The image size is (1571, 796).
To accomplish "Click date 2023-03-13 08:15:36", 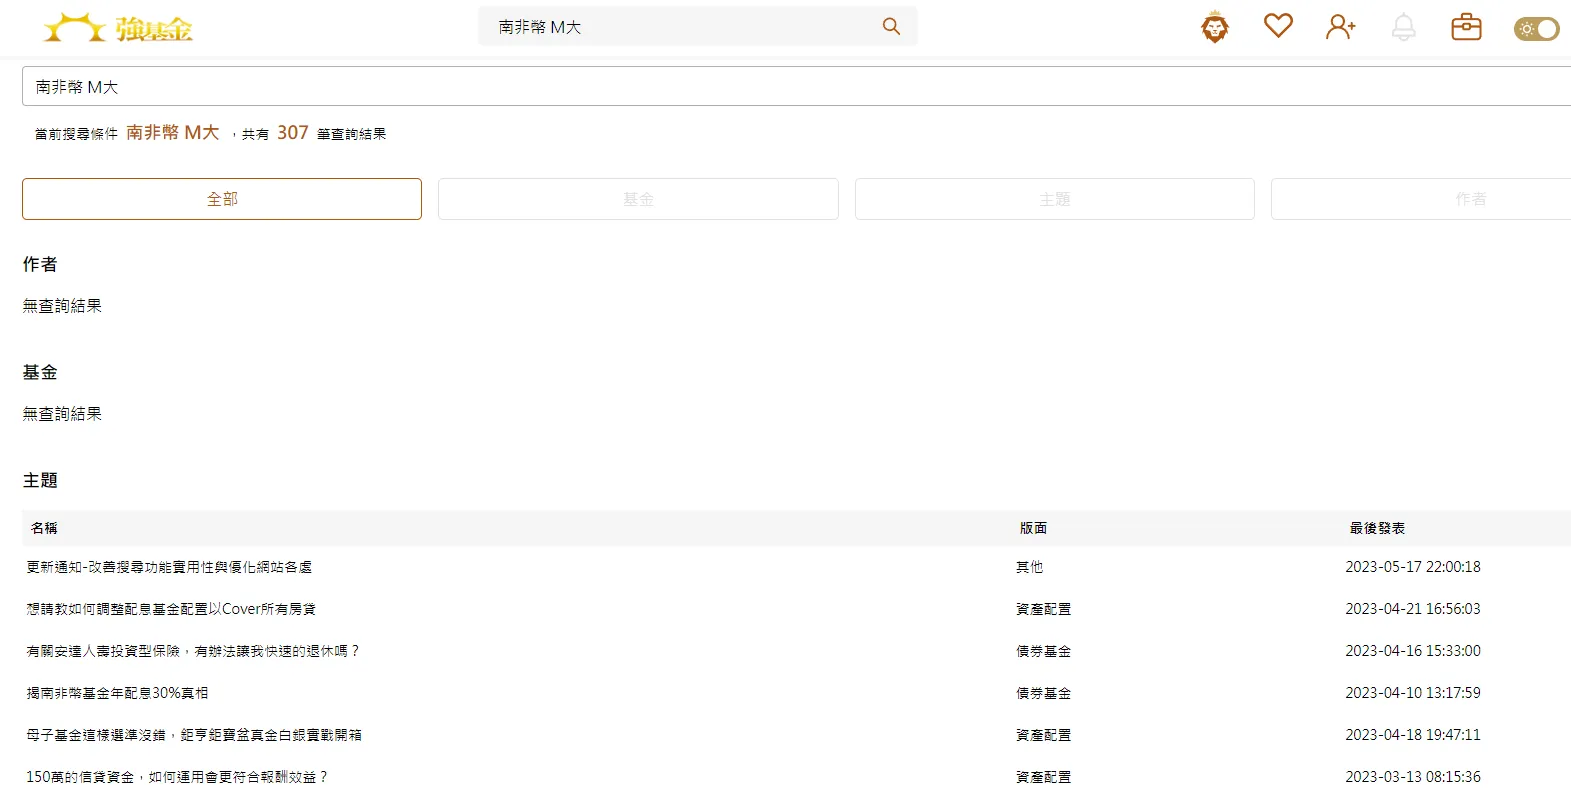I will (x=1413, y=777).
